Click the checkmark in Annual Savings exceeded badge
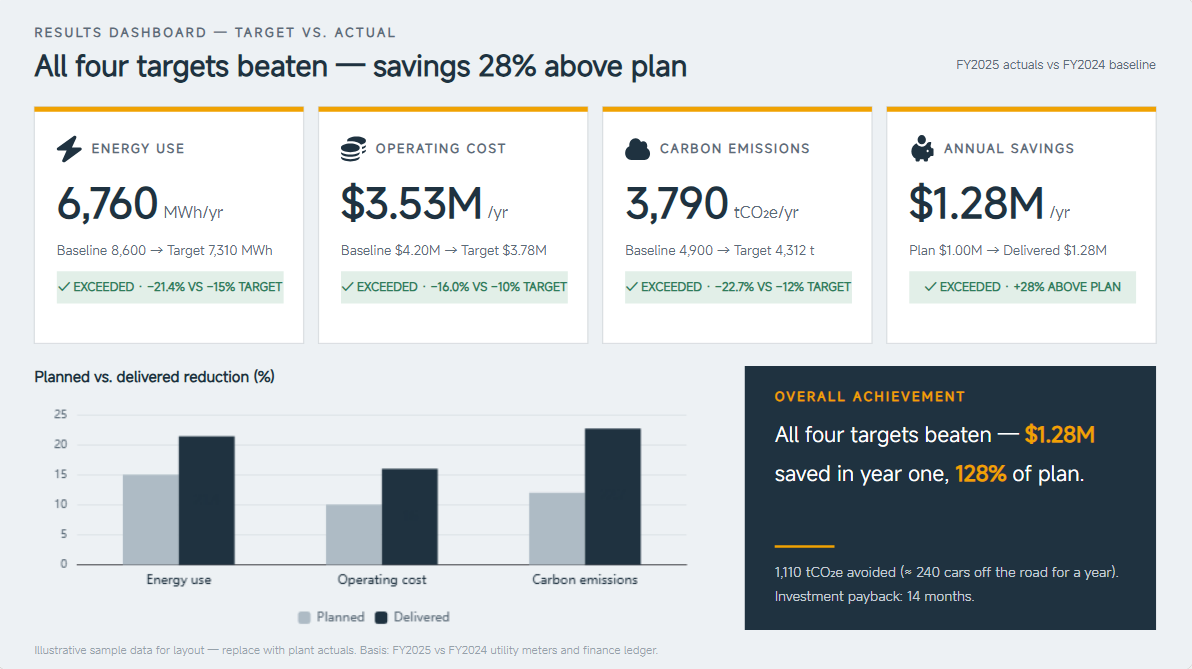 (x=930, y=287)
